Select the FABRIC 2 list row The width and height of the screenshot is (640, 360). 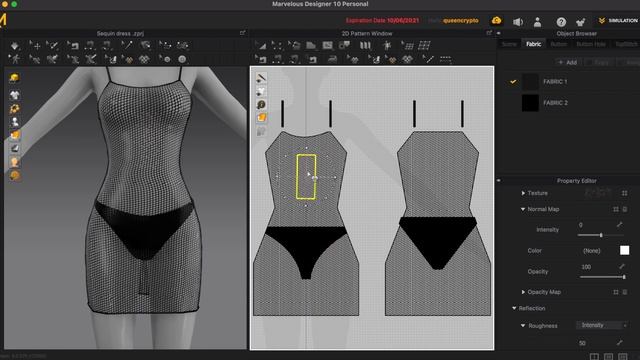571,103
